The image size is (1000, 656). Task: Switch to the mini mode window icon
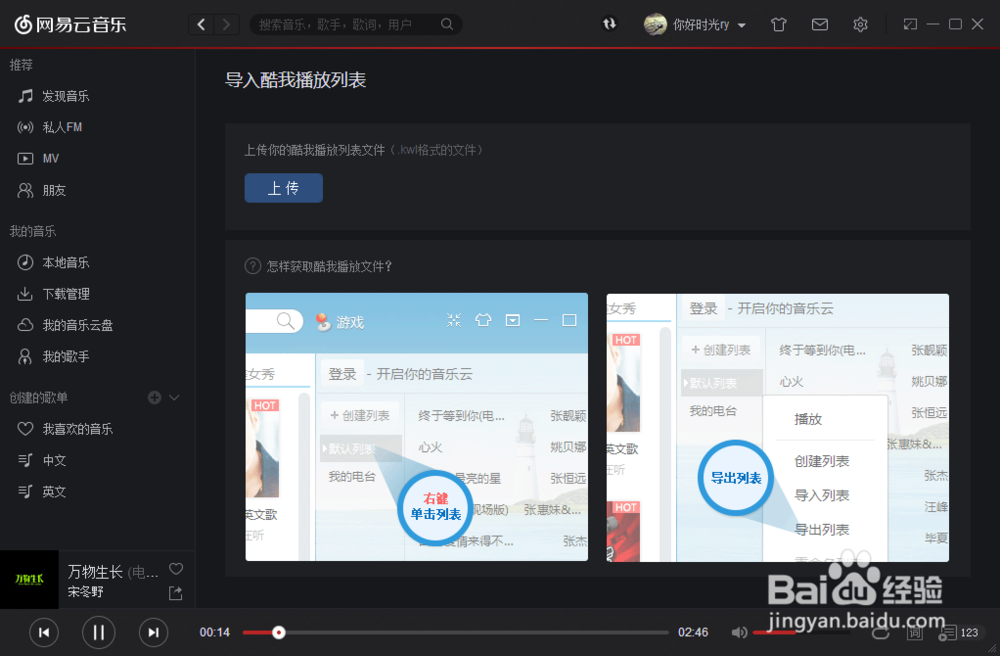point(910,24)
